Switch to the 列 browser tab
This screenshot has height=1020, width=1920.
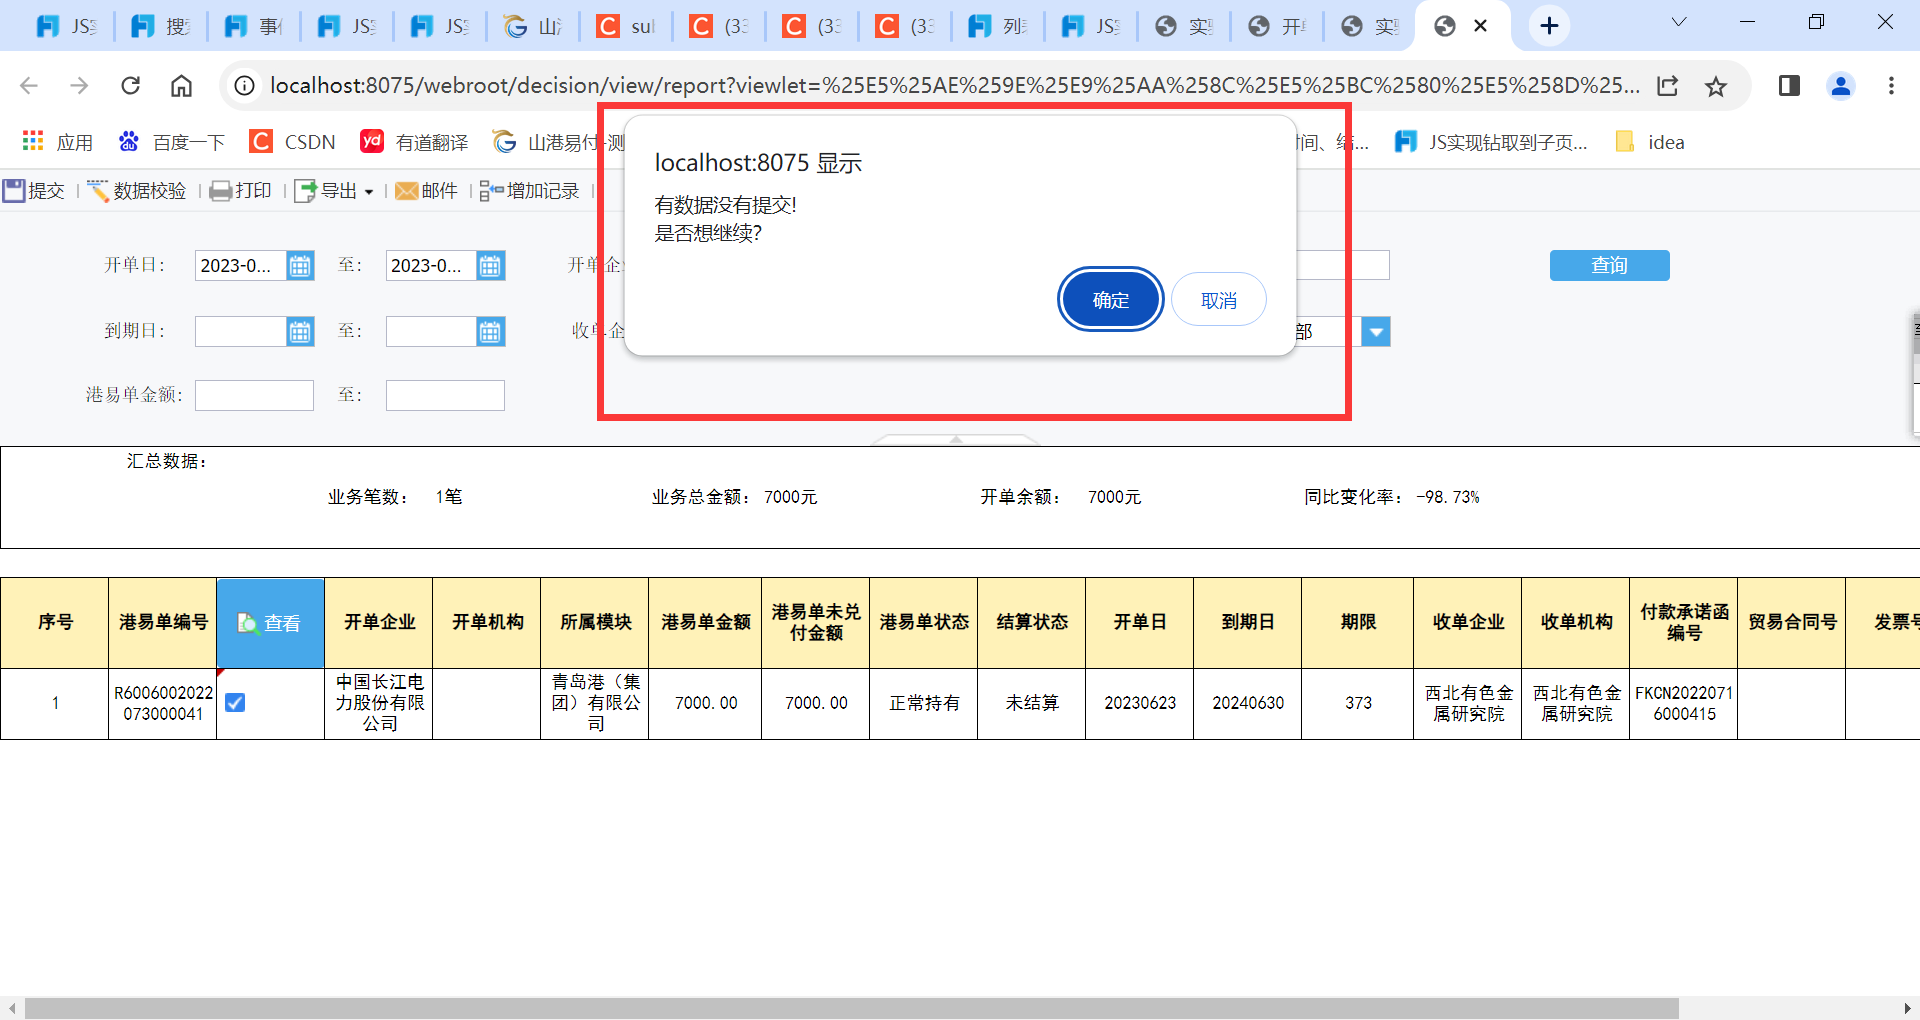click(997, 26)
